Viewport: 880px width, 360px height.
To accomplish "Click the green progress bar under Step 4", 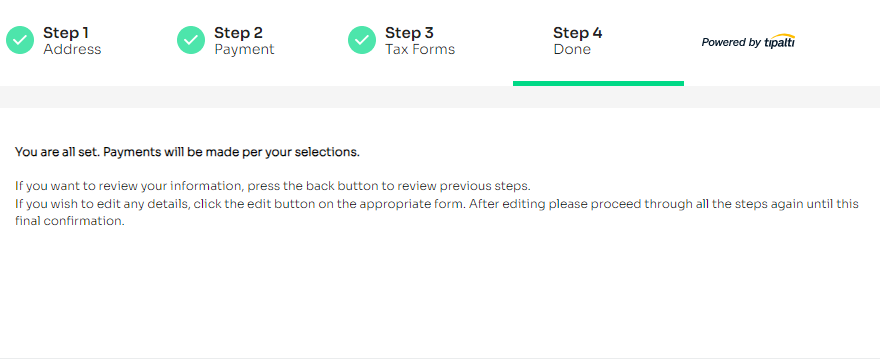I will pos(598,84).
